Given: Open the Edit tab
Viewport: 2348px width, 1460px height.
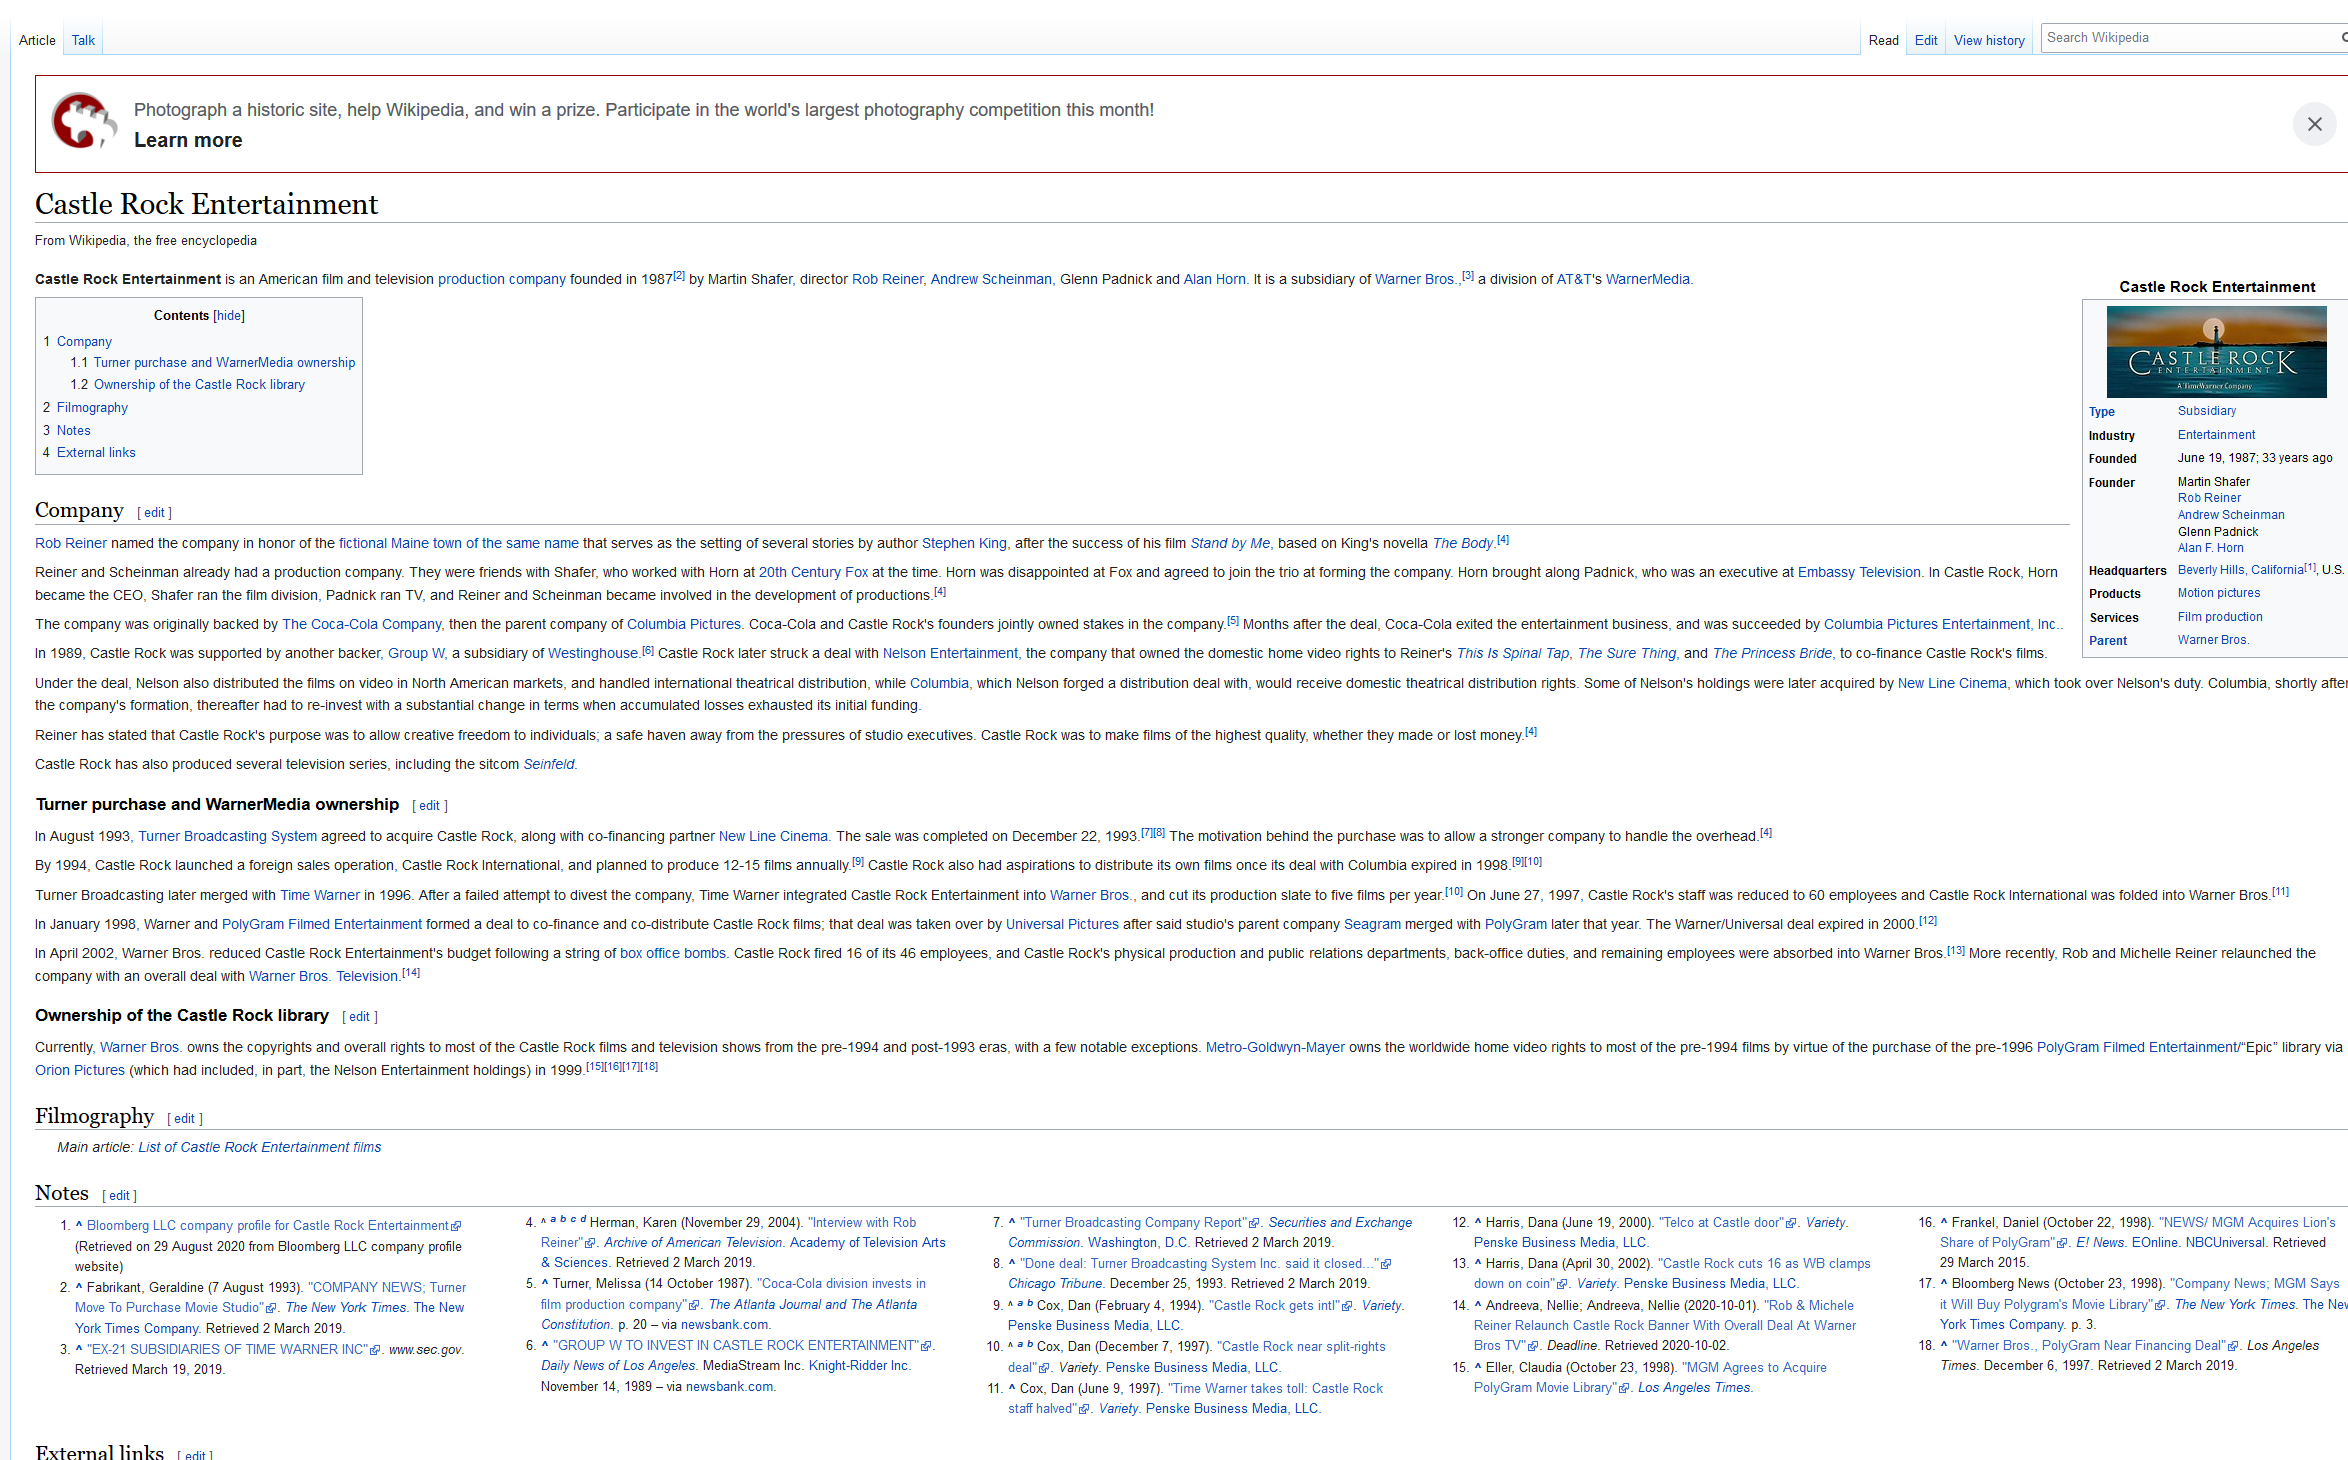Looking at the screenshot, I should point(1926,41).
